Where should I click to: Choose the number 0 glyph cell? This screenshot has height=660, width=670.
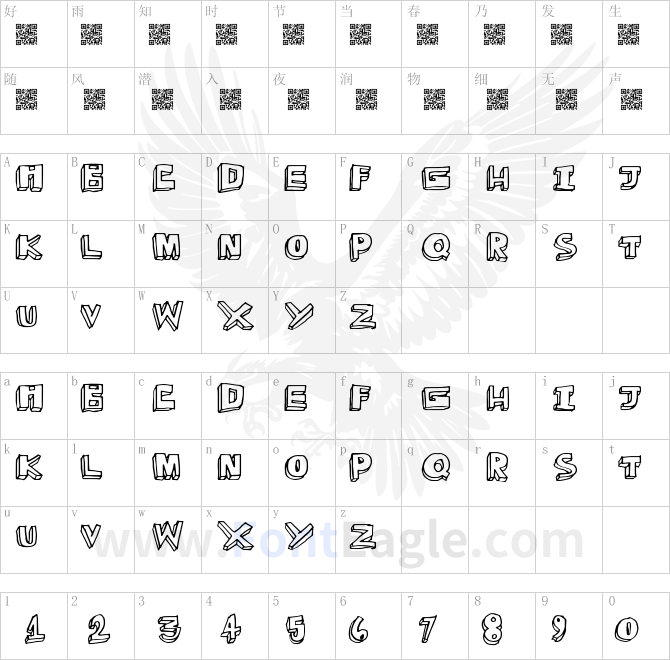click(x=636, y=626)
